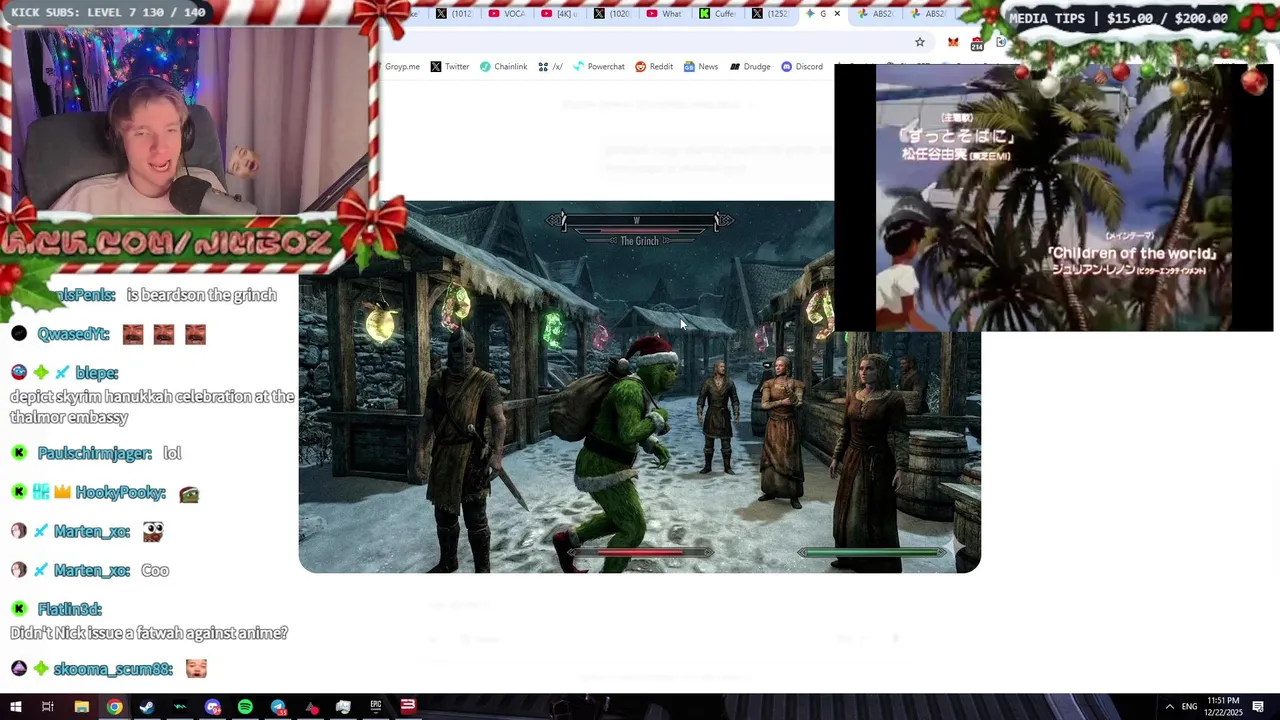Image resolution: width=1280 pixels, height=720 pixels.
Task: Switch to Chrome in the taskbar
Action: pyautogui.click(x=114, y=707)
